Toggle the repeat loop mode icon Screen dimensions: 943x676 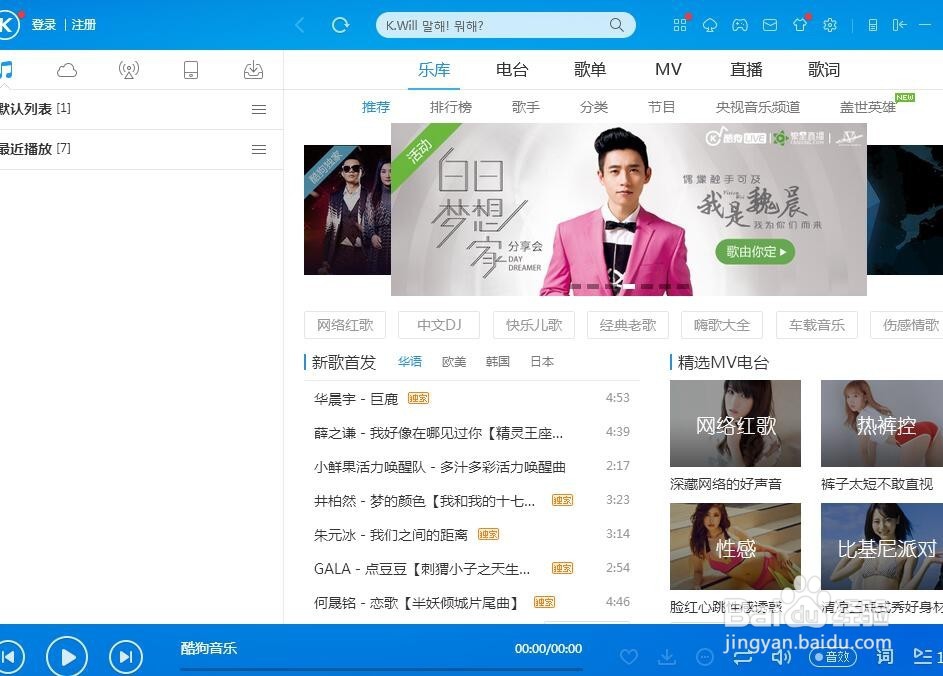[x=743, y=657]
